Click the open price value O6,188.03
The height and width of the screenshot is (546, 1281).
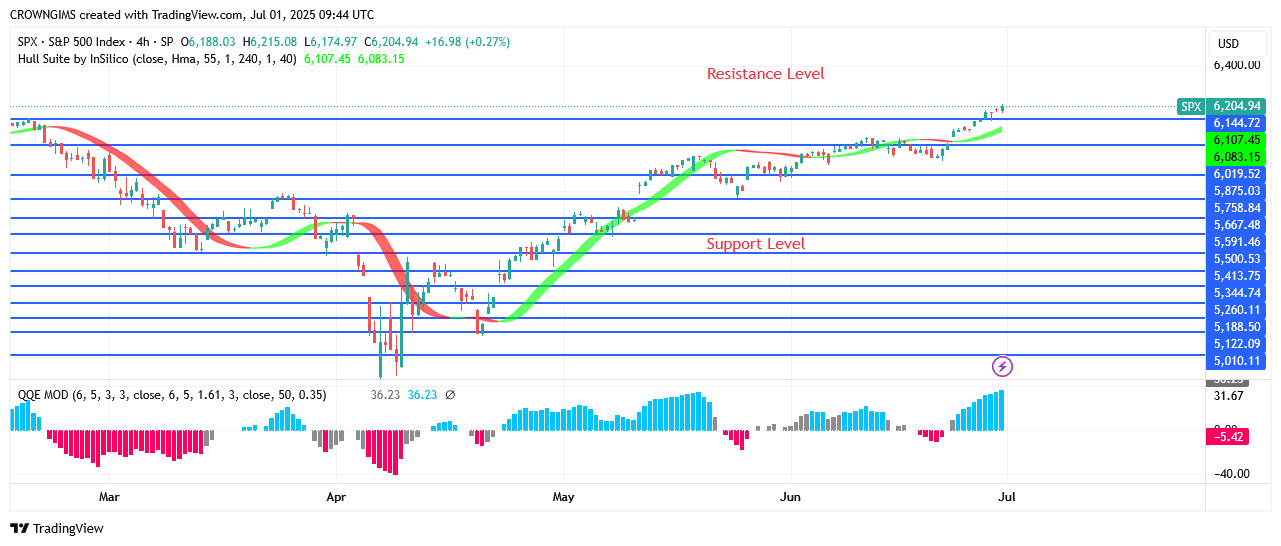click(x=208, y=42)
